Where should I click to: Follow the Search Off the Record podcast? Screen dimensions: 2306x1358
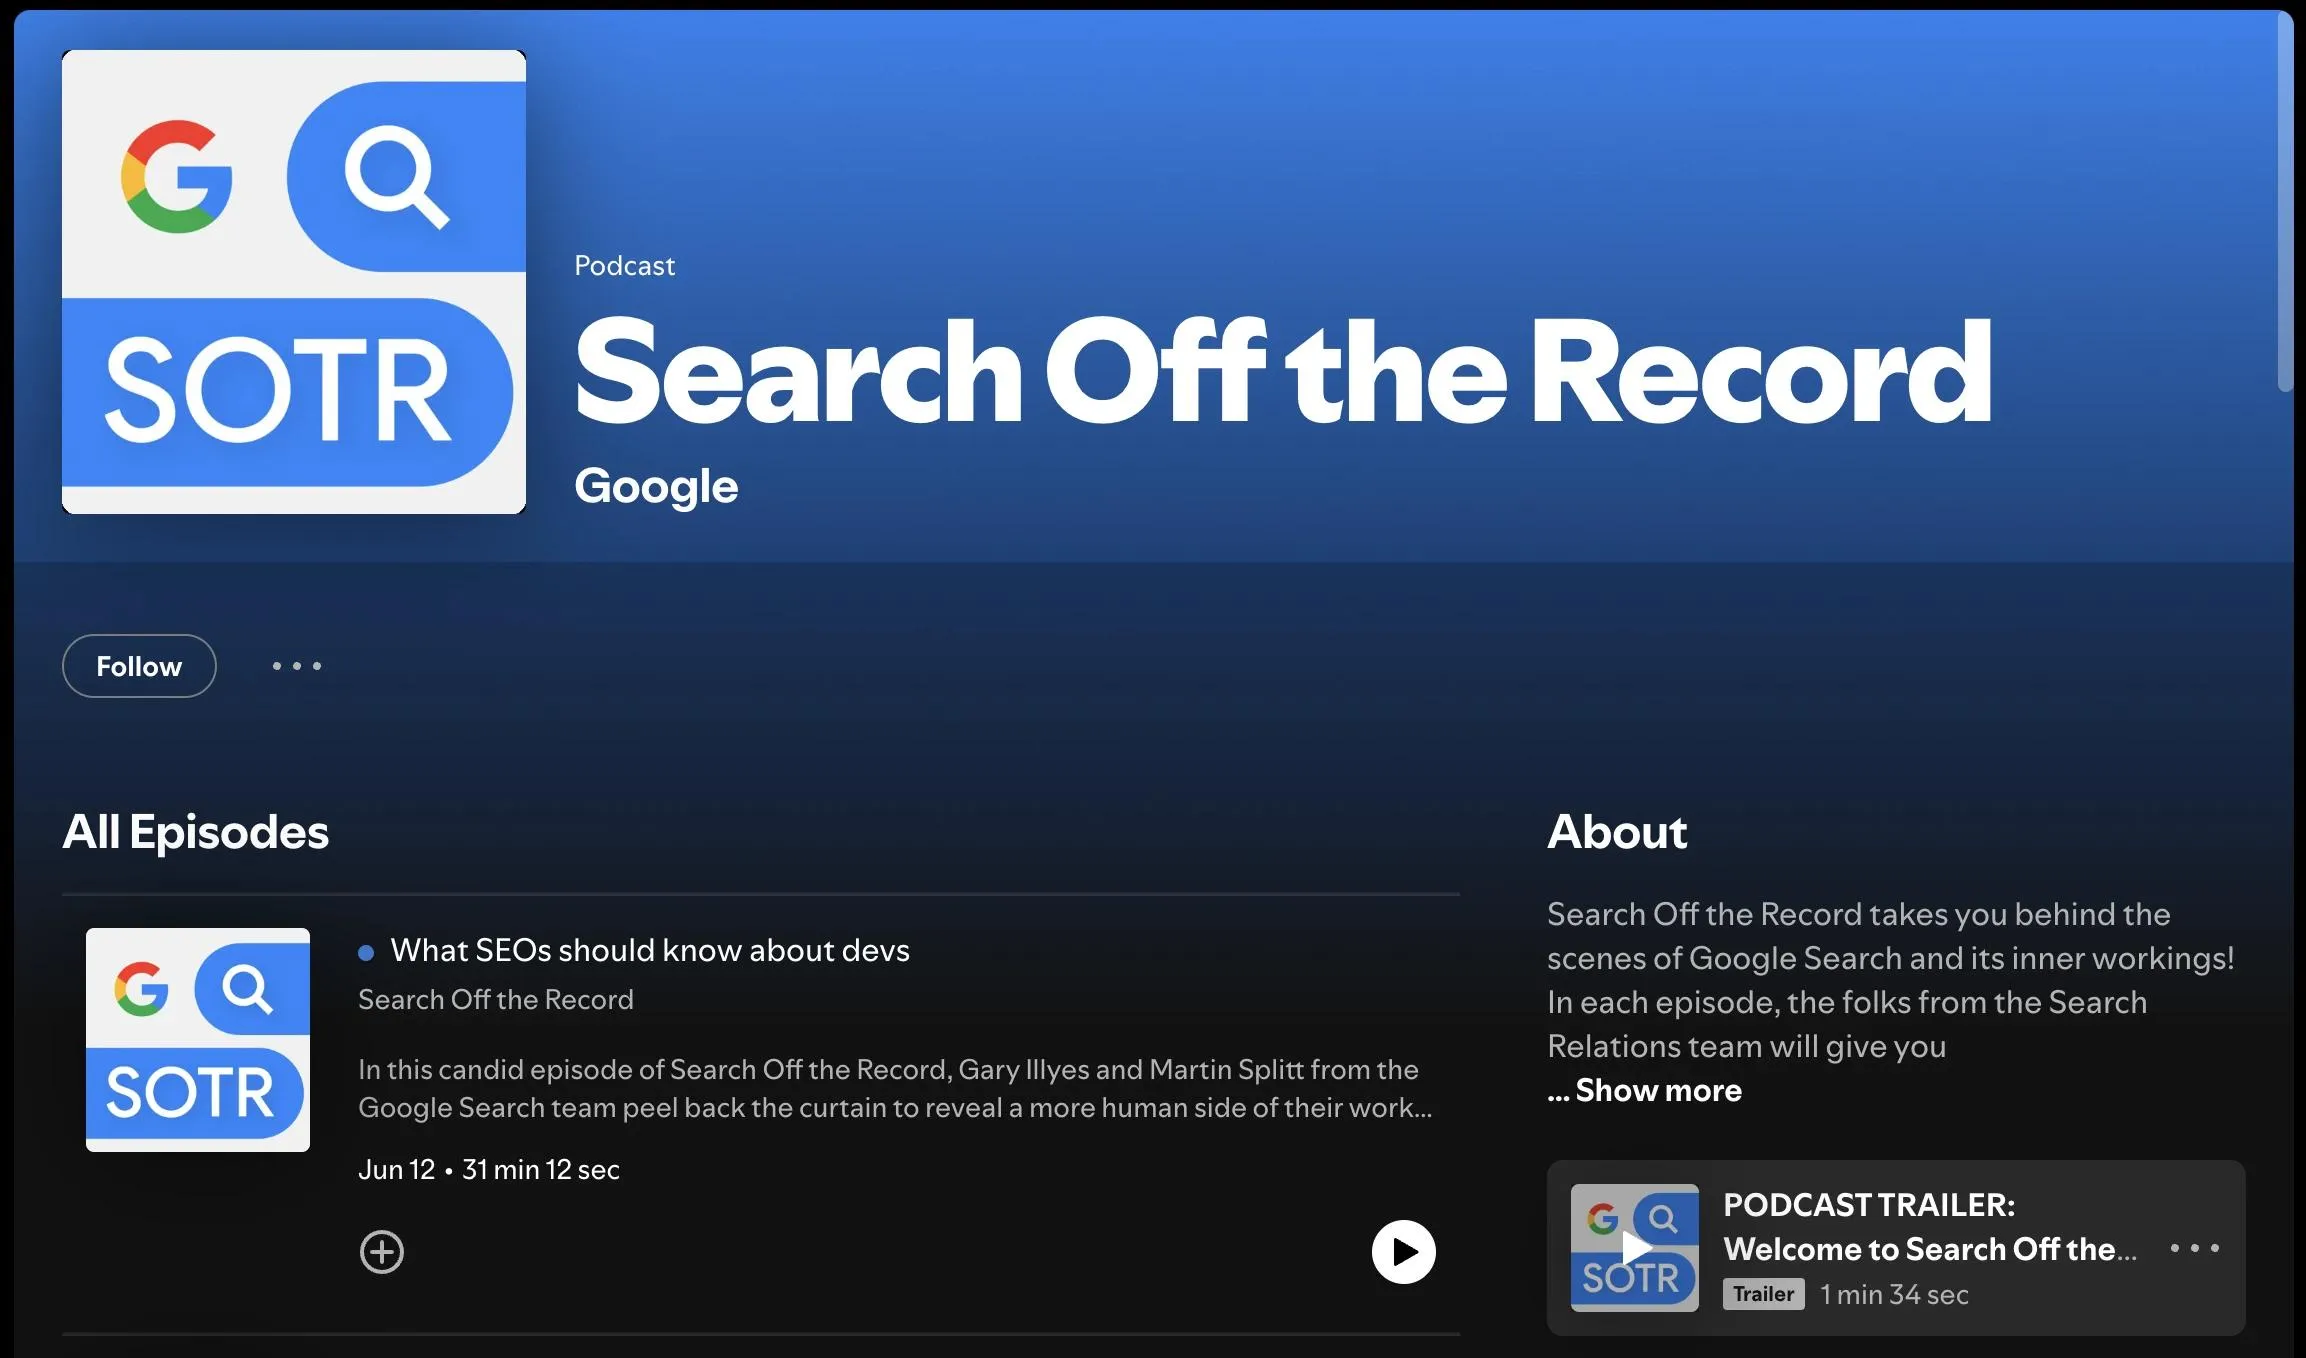(139, 666)
